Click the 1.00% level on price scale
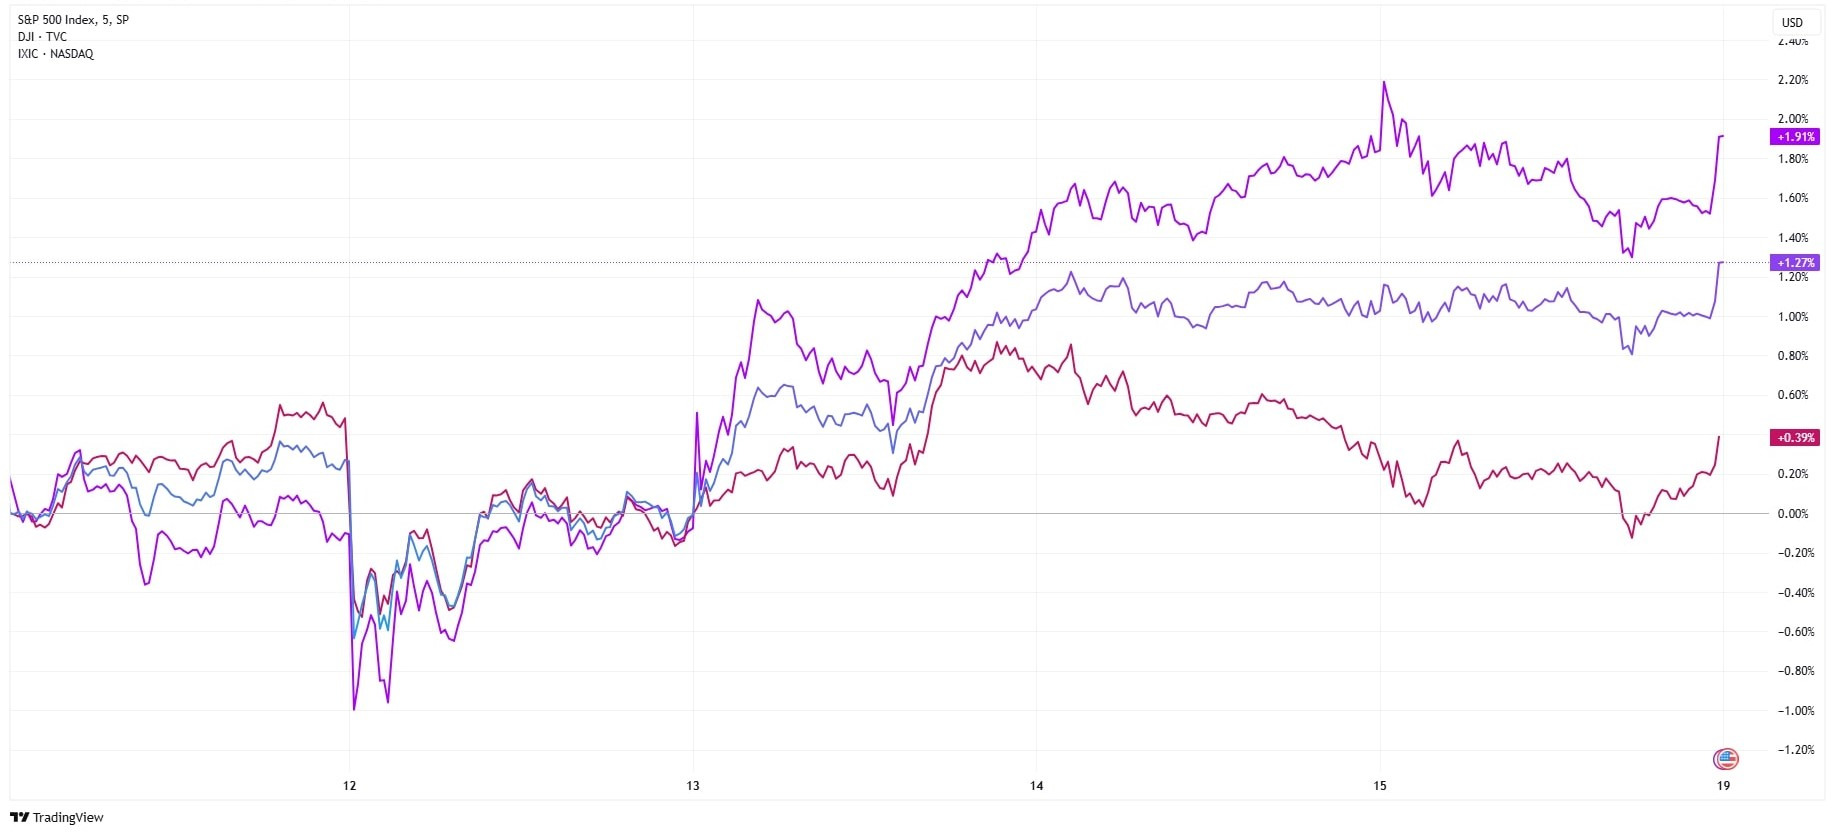 point(1793,317)
